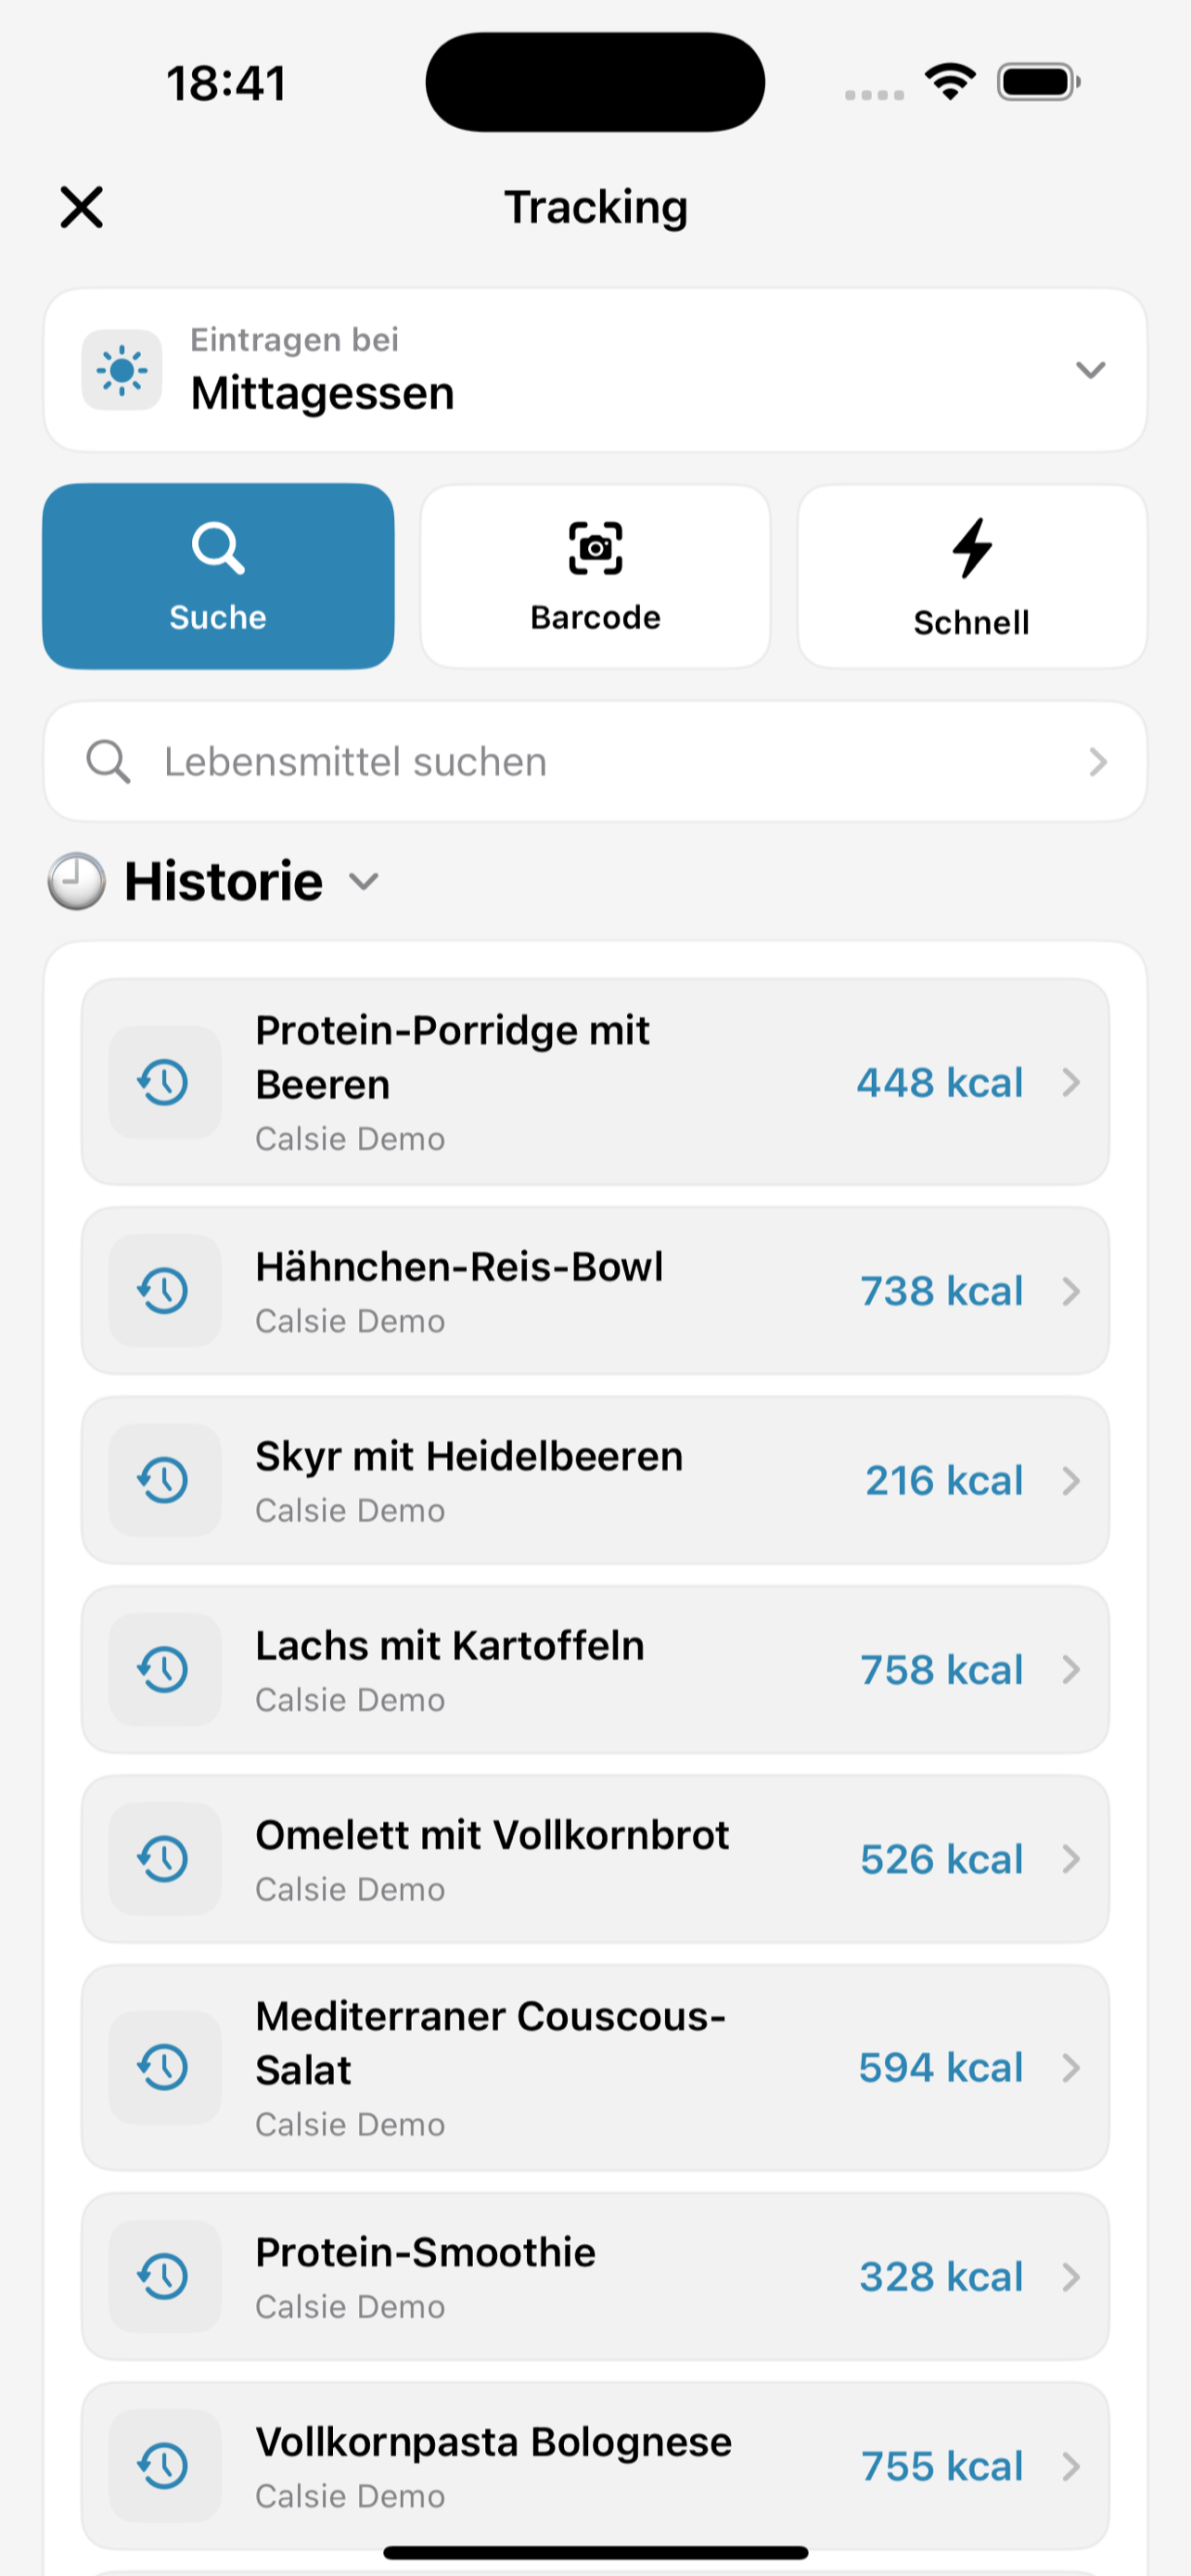The width and height of the screenshot is (1191, 2576).
Task: Open Protein-Porridge mit Beeren entry
Action: pyautogui.click(x=595, y=1082)
